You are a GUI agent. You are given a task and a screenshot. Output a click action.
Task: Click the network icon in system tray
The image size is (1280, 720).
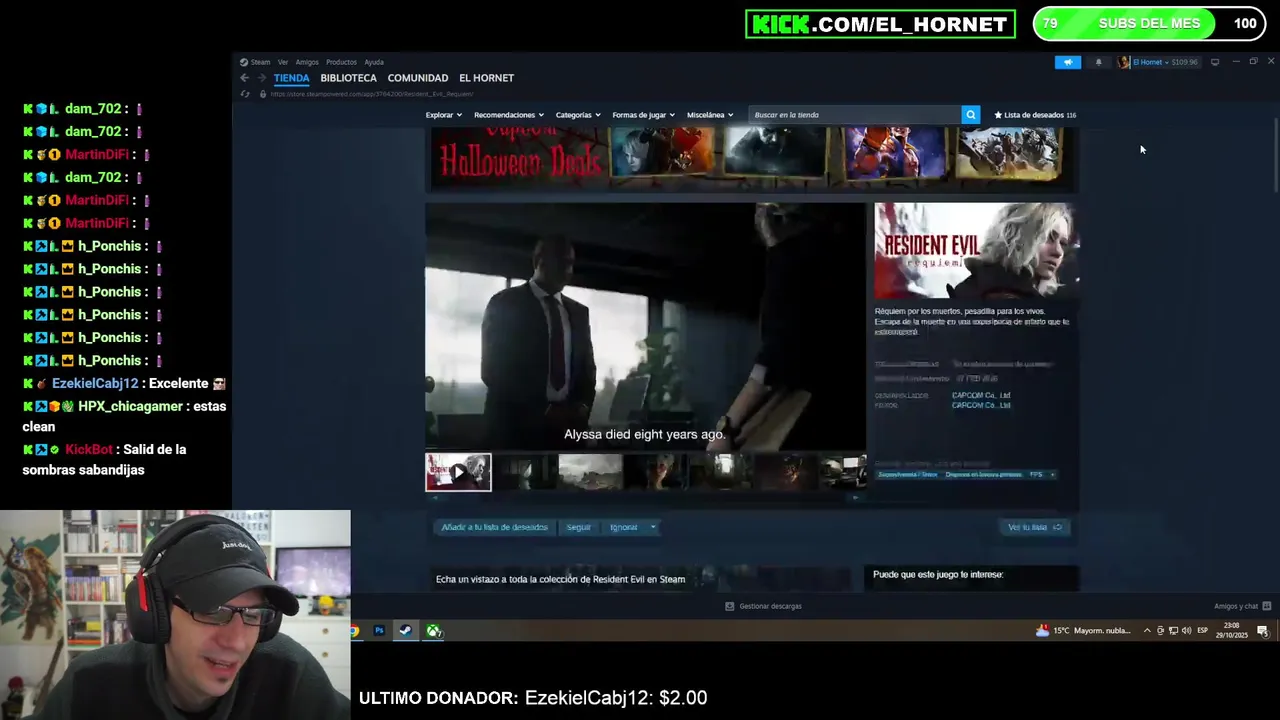click(x=1173, y=631)
